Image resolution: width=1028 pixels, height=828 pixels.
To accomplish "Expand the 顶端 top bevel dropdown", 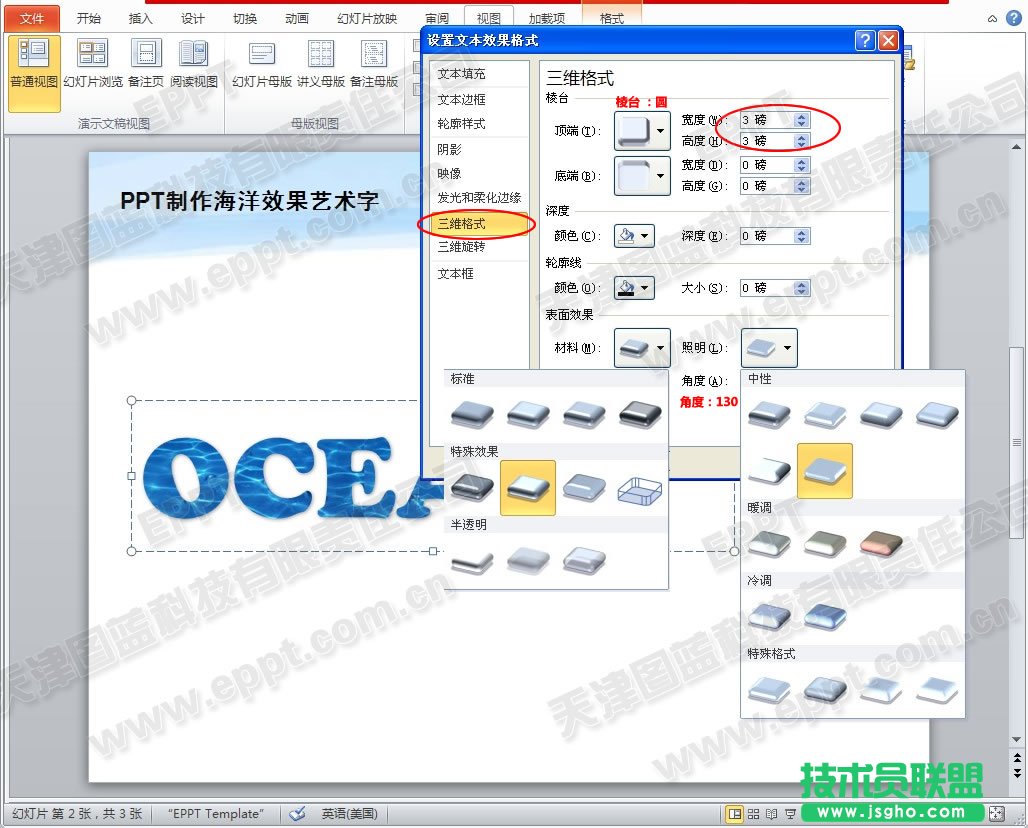I will (x=660, y=131).
